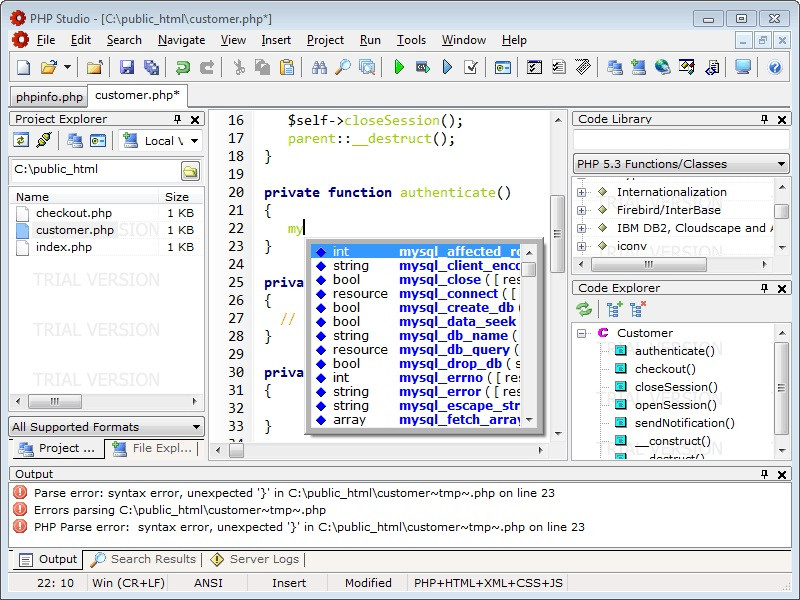Screen dimensions: 800x600
Task: Expand the iconv library node
Action: click(581, 246)
